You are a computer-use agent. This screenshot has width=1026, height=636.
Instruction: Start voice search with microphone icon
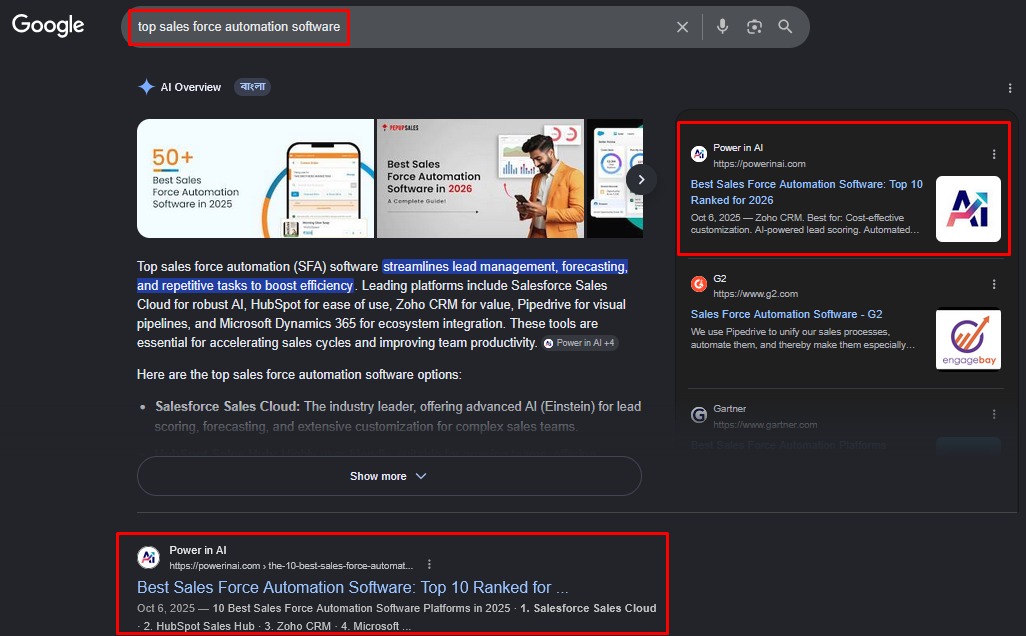point(722,26)
